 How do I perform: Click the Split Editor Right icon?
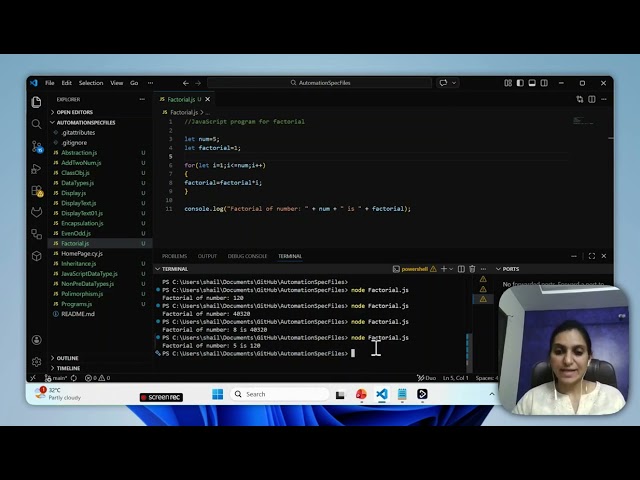(x=592, y=99)
